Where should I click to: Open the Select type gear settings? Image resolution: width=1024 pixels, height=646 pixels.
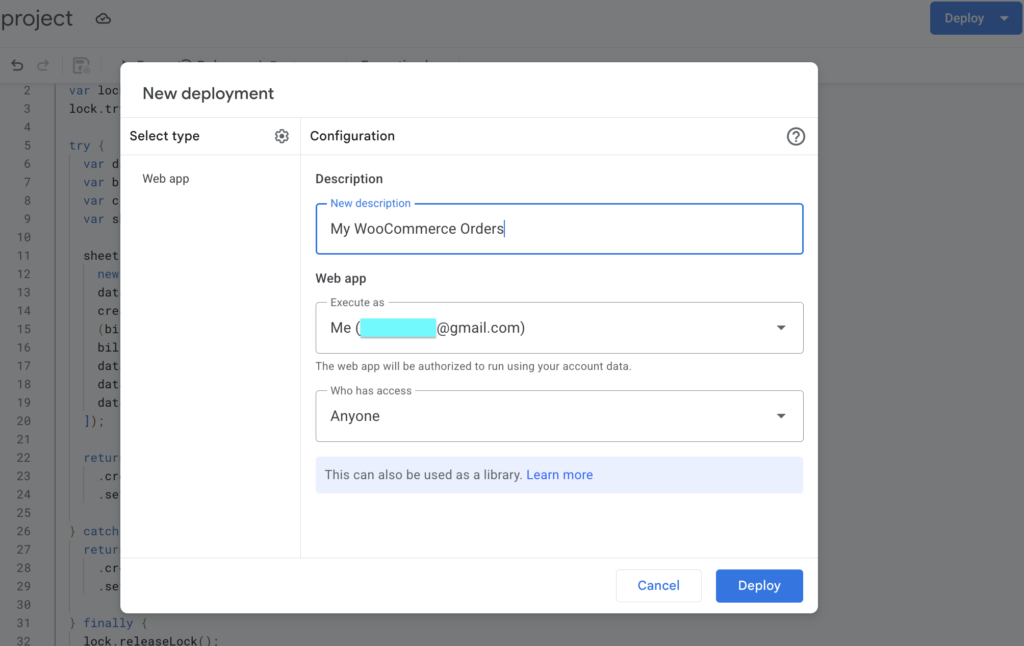click(281, 136)
